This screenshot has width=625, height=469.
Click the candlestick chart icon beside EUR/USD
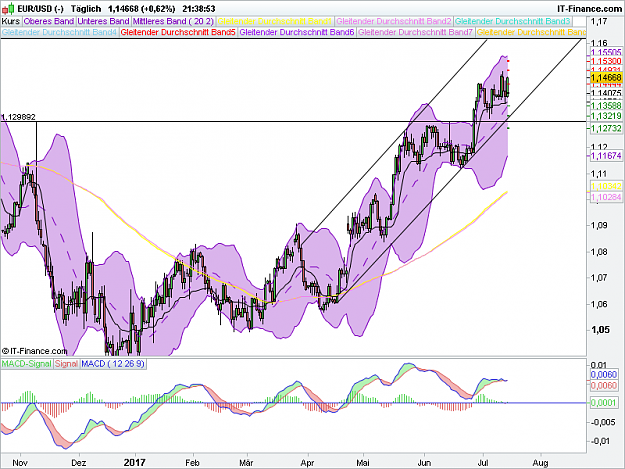click(x=9, y=8)
